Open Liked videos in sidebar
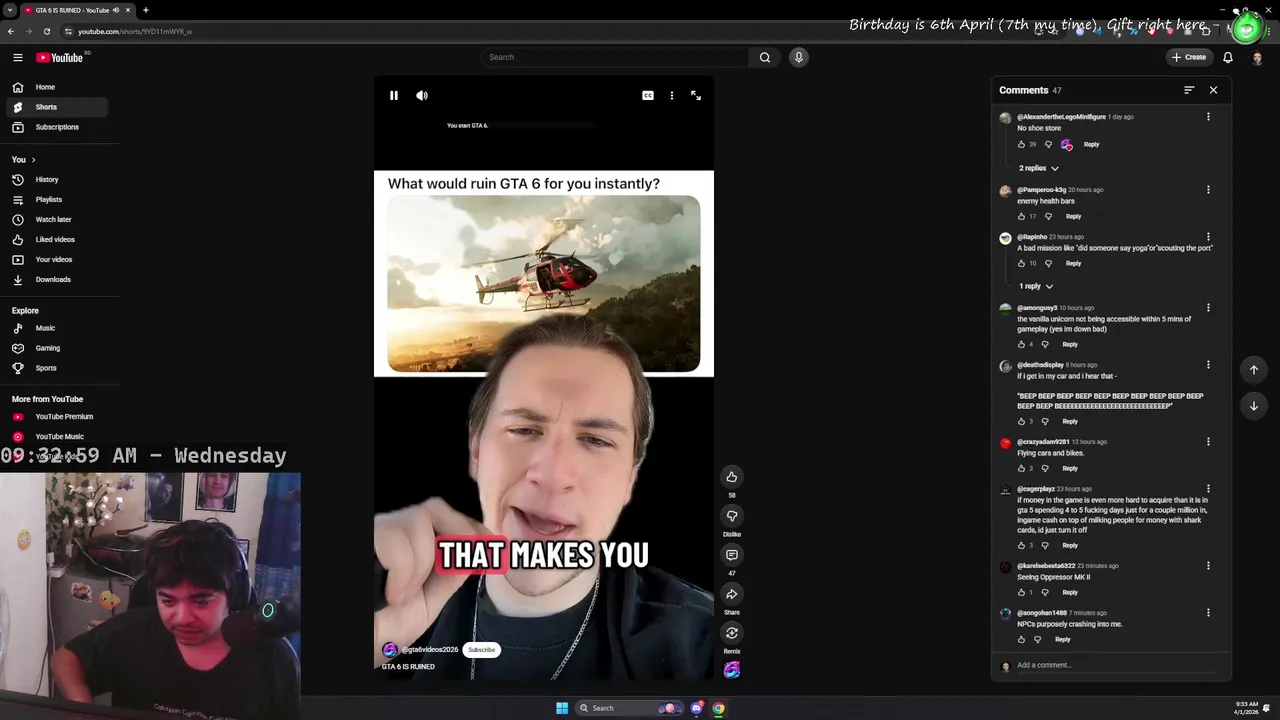Image resolution: width=1280 pixels, height=720 pixels. 56,240
